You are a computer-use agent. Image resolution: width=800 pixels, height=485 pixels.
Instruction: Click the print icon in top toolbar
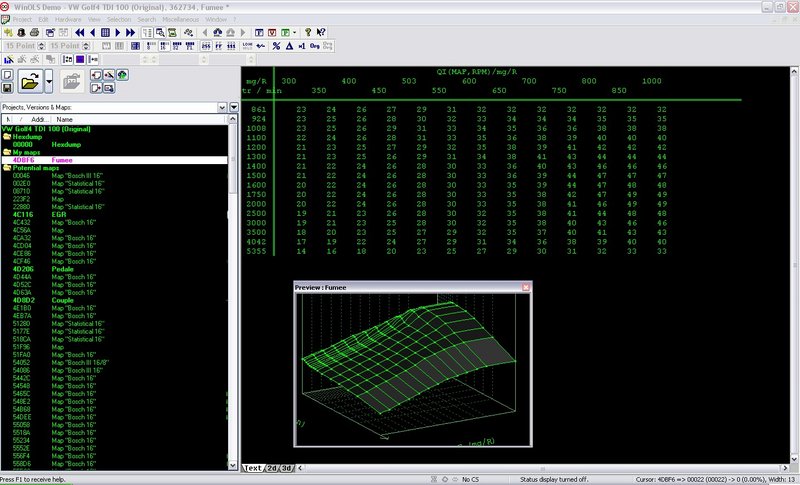click(34, 33)
